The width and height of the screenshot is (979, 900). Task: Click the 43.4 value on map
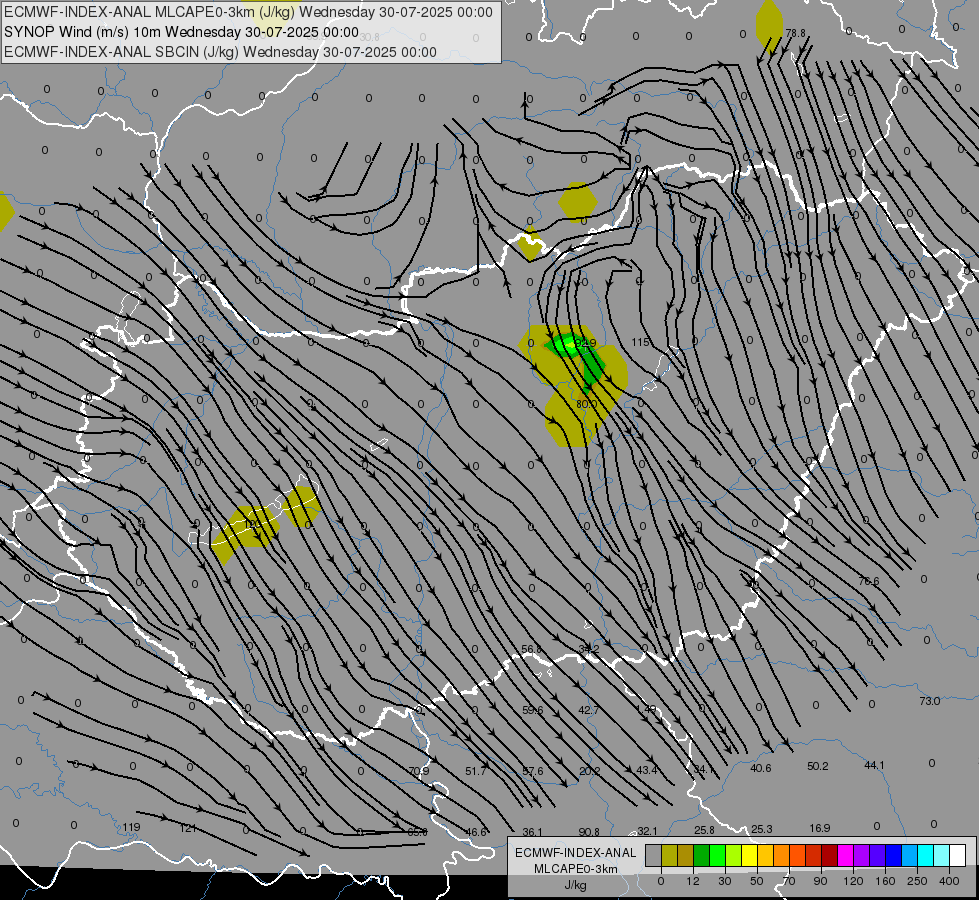point(646,770)
